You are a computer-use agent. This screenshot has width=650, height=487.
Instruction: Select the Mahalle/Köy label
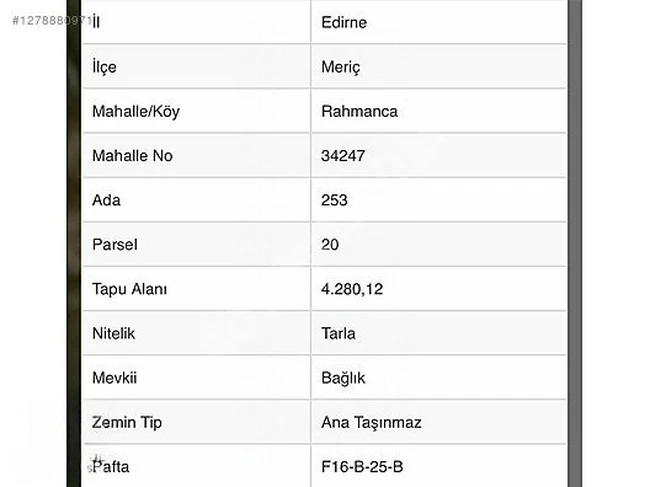[135, 111]
